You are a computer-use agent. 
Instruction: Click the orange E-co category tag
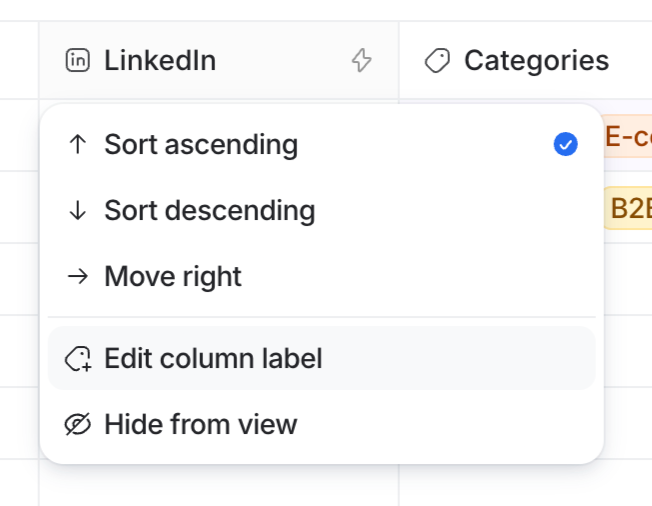[628, 138]
